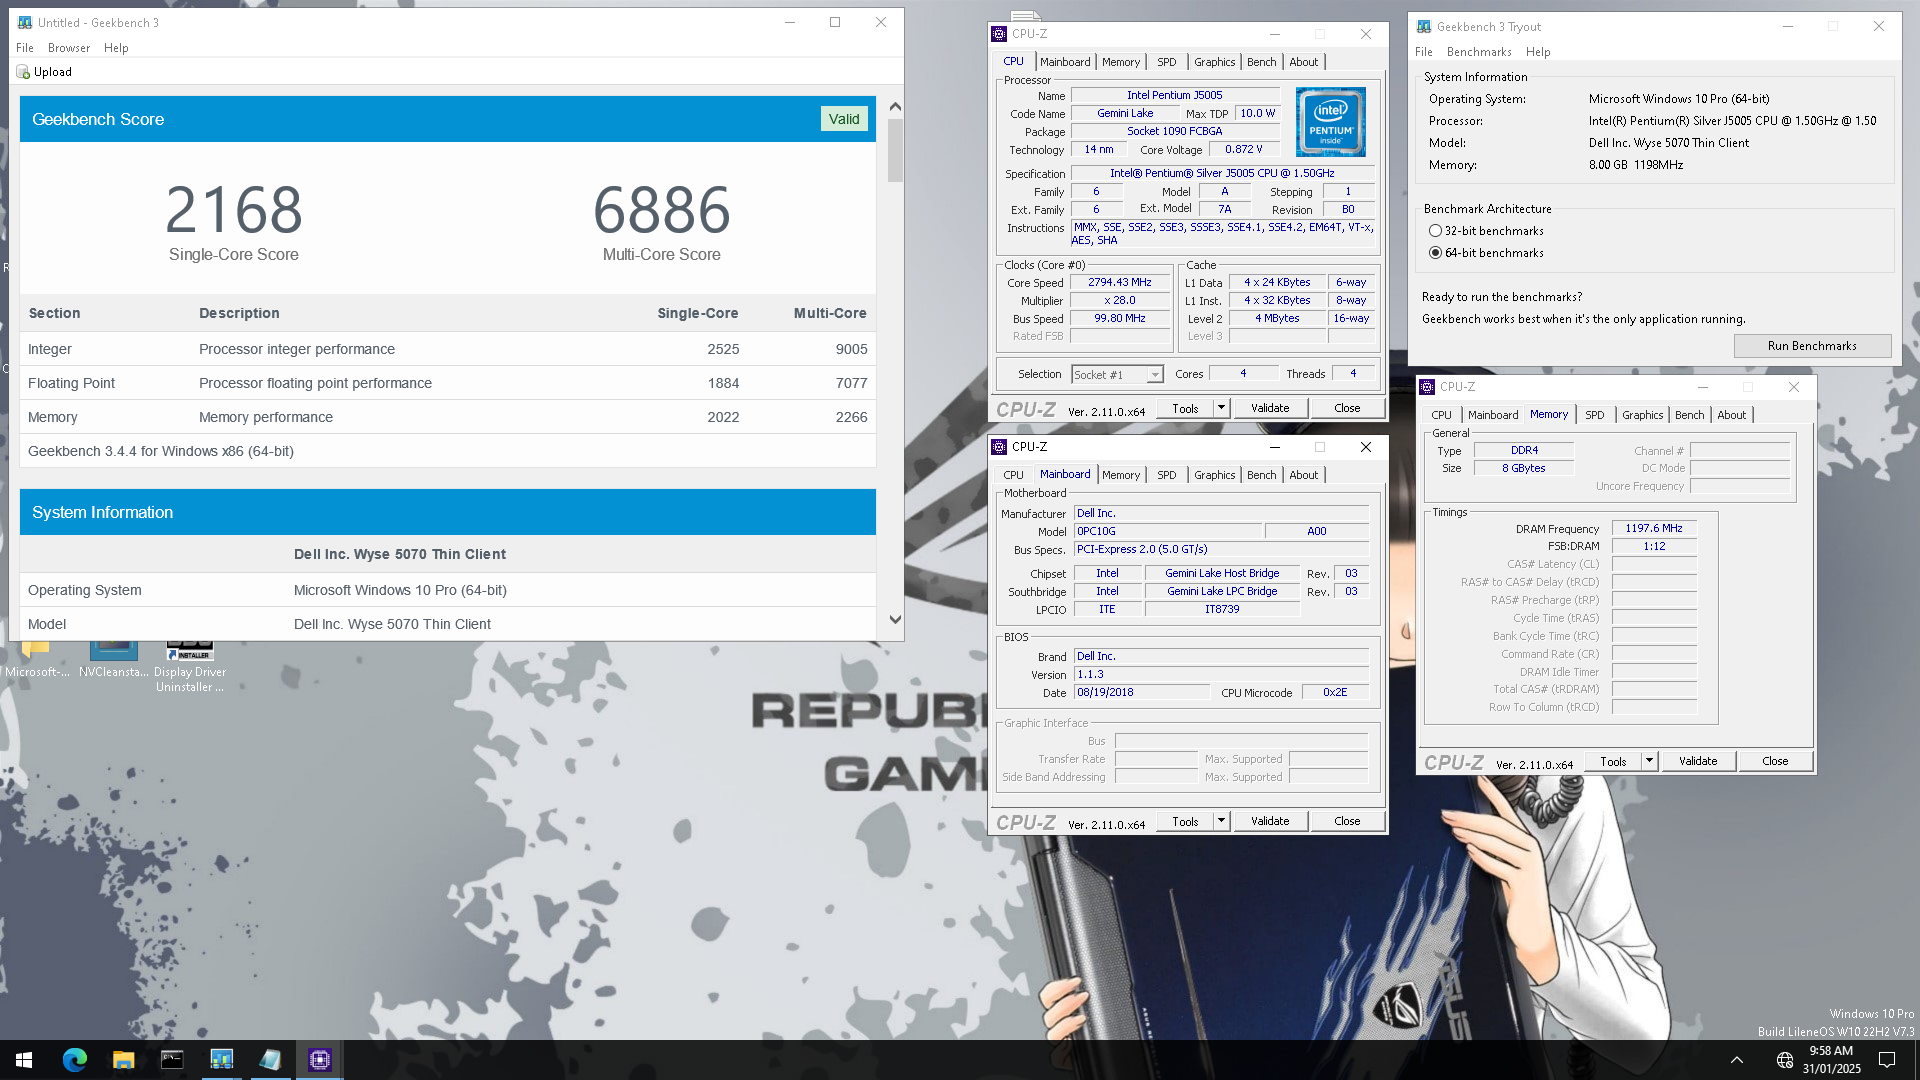
Task: Open Display Driver Uninstaller desktop icon
Action: [190, 665]
